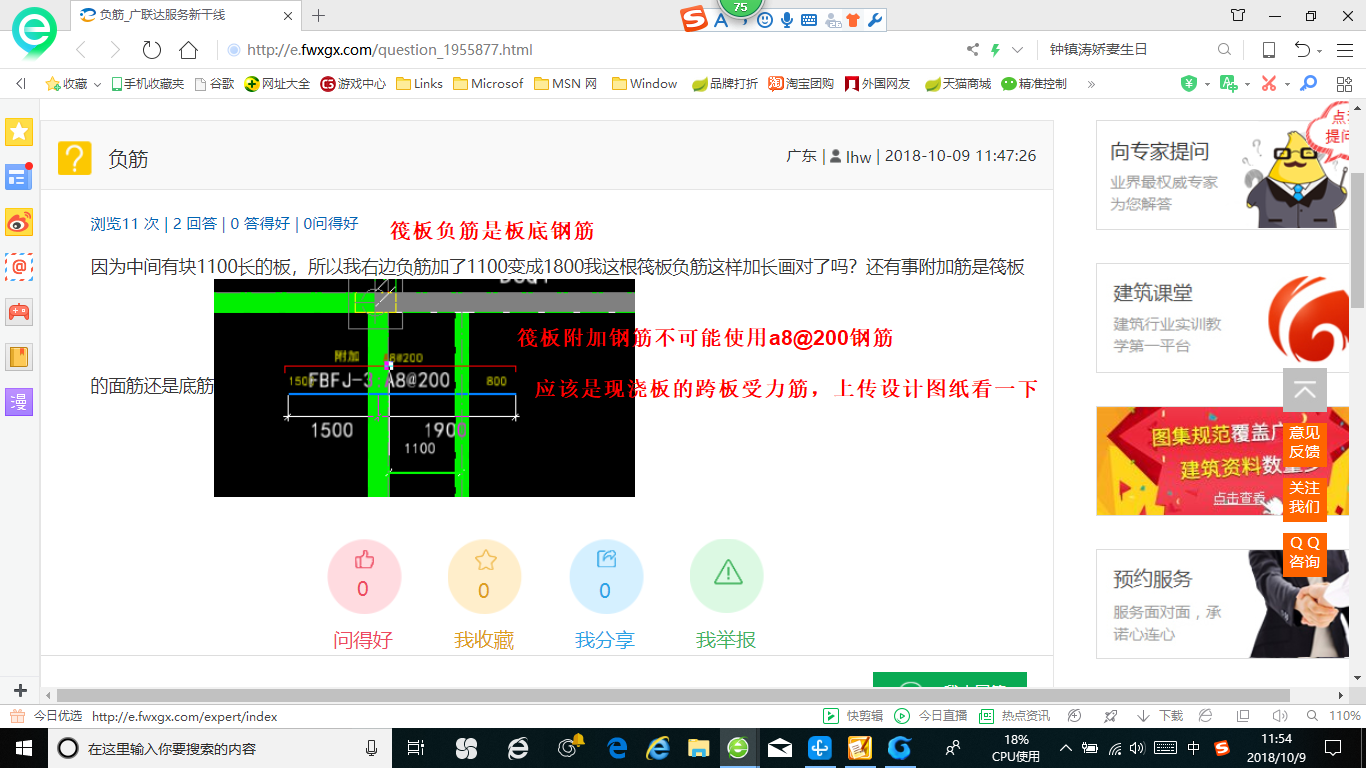Click the red scissors screenshot icon
Screen dimensions: 1366x768
[1269, 84]
